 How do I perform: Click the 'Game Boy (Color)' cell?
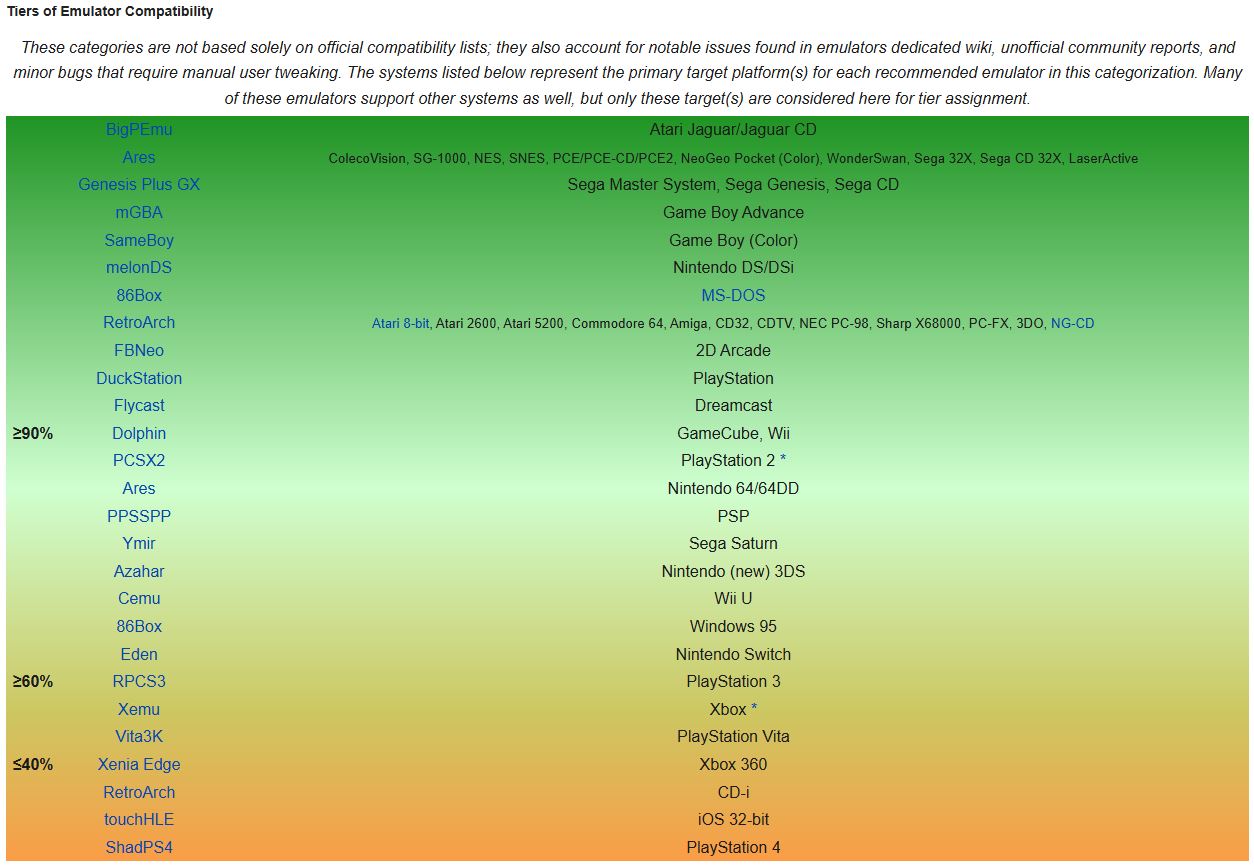pyautogui.click(x=733, y=240)
